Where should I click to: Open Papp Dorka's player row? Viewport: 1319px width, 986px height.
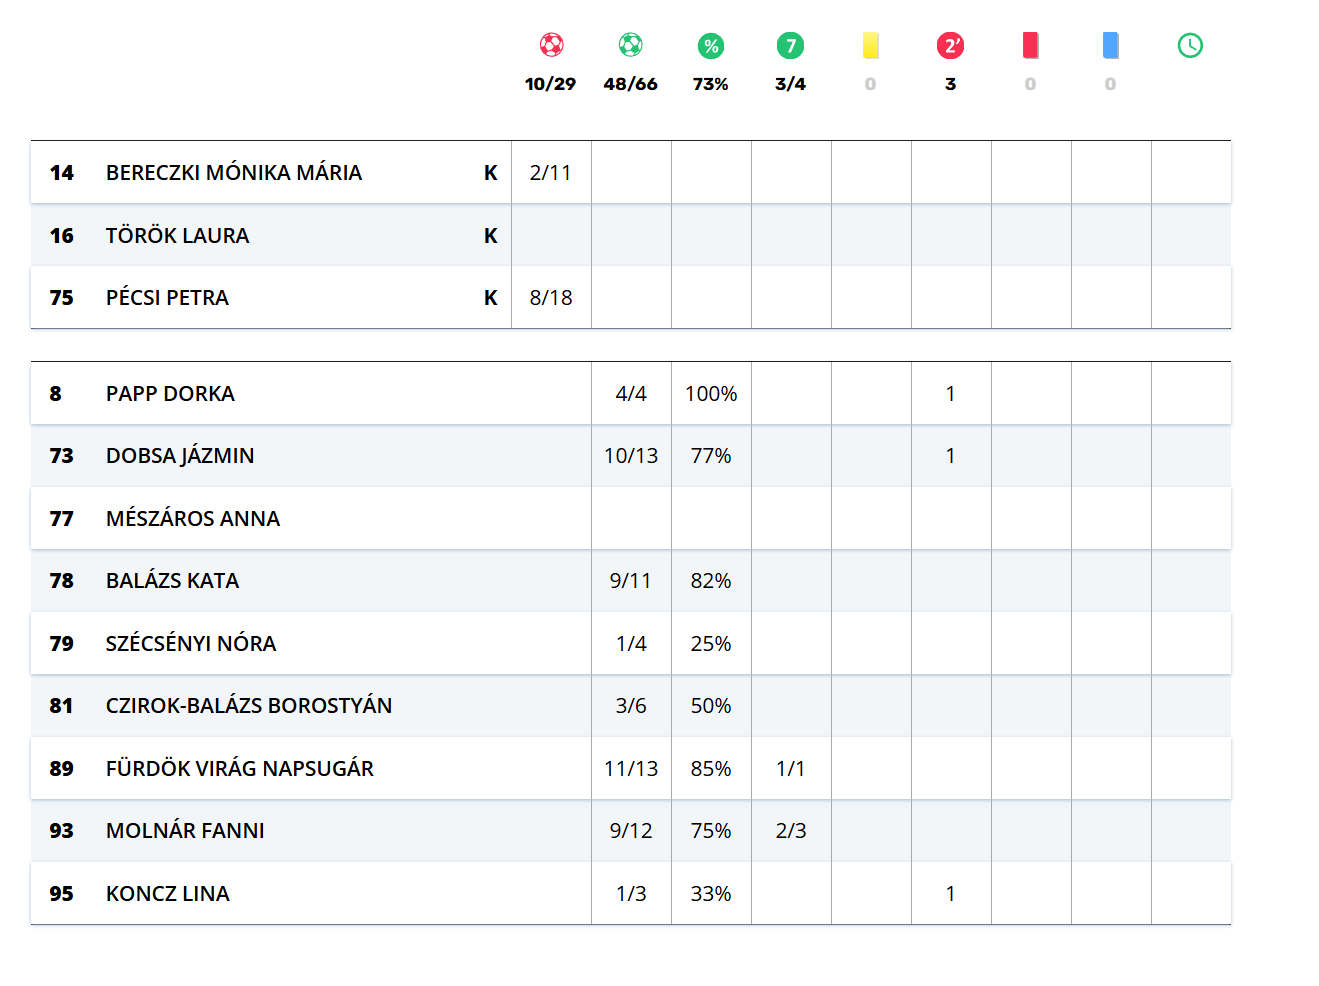coord(170,394)
